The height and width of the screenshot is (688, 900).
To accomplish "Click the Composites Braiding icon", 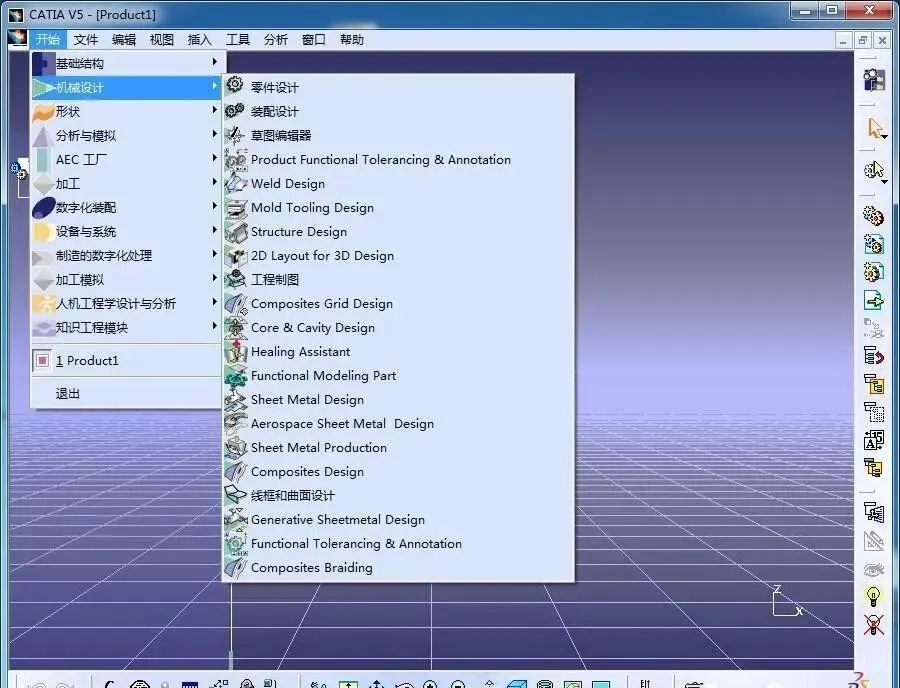I will [235, 567].
